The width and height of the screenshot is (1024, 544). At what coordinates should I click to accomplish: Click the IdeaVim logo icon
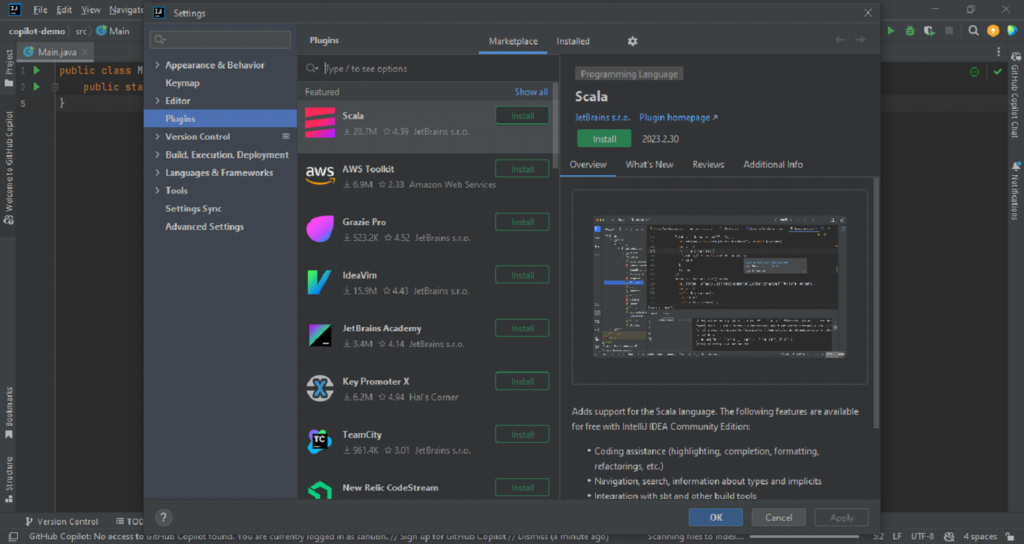coord(320,282)
